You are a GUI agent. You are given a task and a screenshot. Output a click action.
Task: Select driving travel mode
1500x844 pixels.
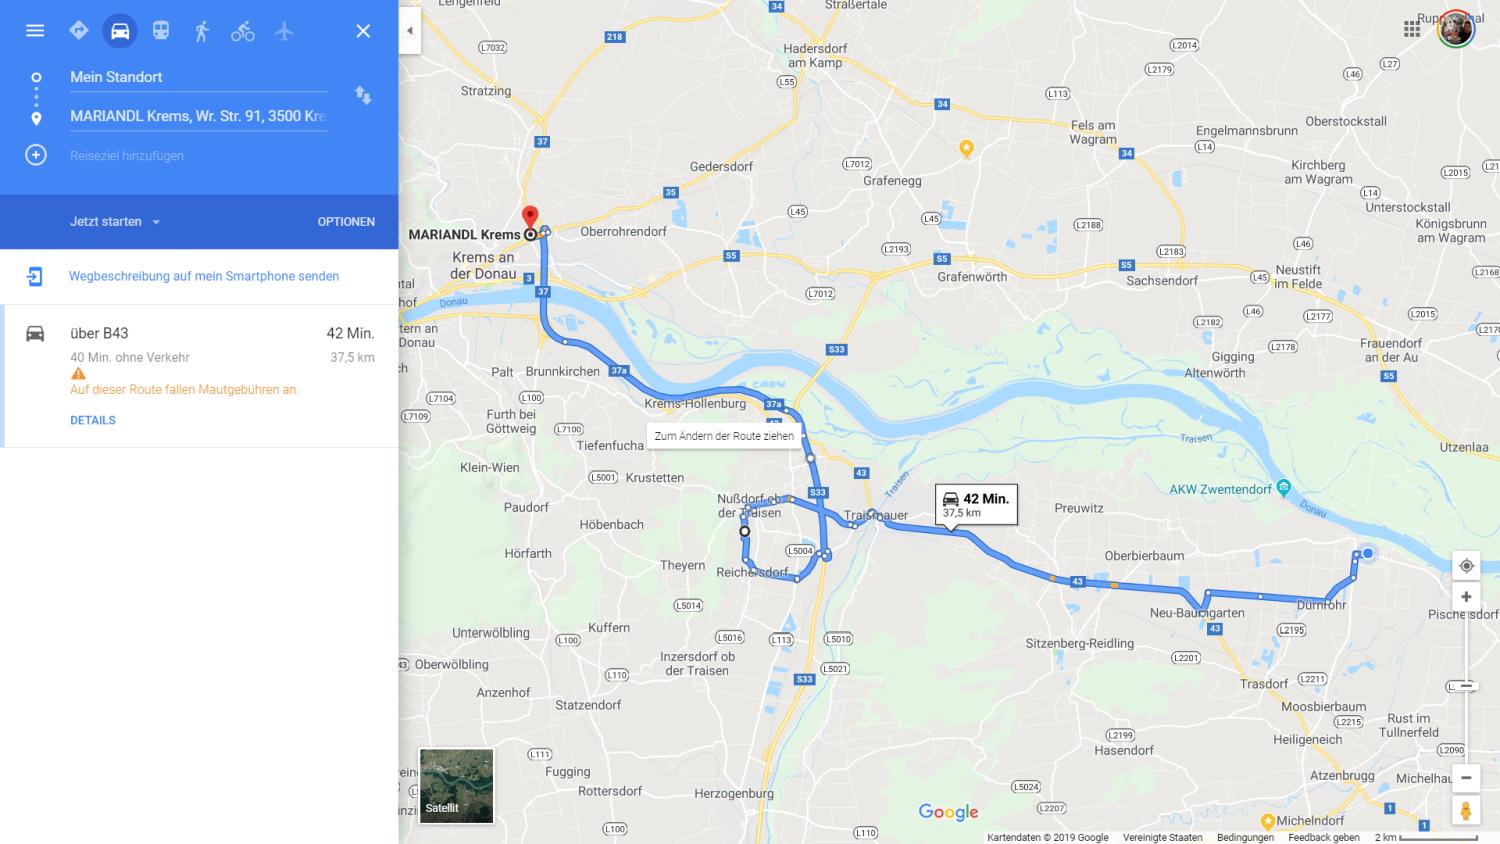(x=120, y=31)
